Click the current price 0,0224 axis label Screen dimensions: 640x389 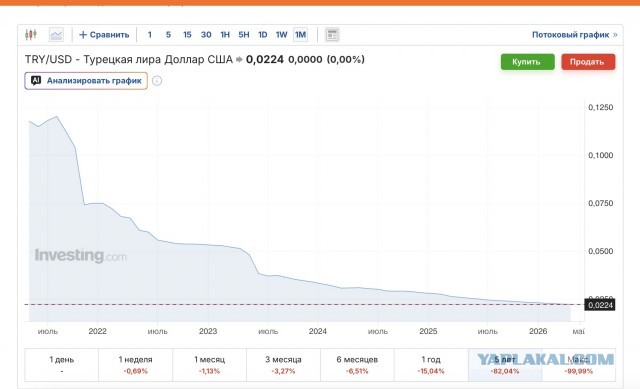coord(600,305)
